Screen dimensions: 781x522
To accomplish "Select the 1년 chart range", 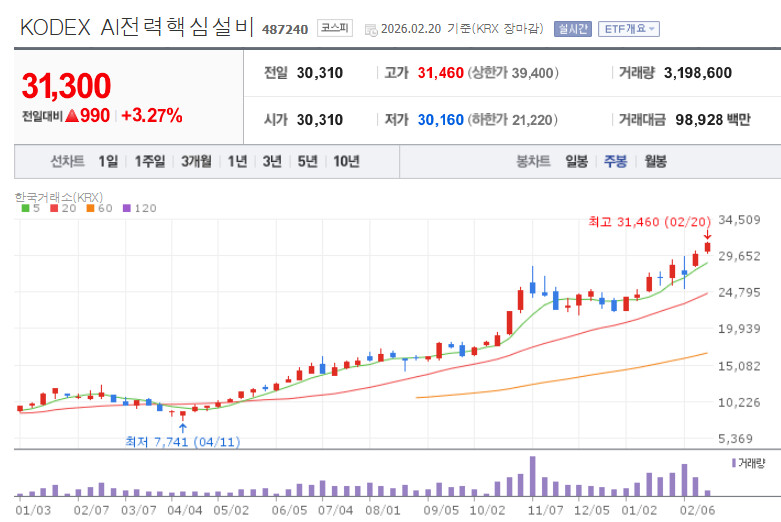I will coord(238,161).
